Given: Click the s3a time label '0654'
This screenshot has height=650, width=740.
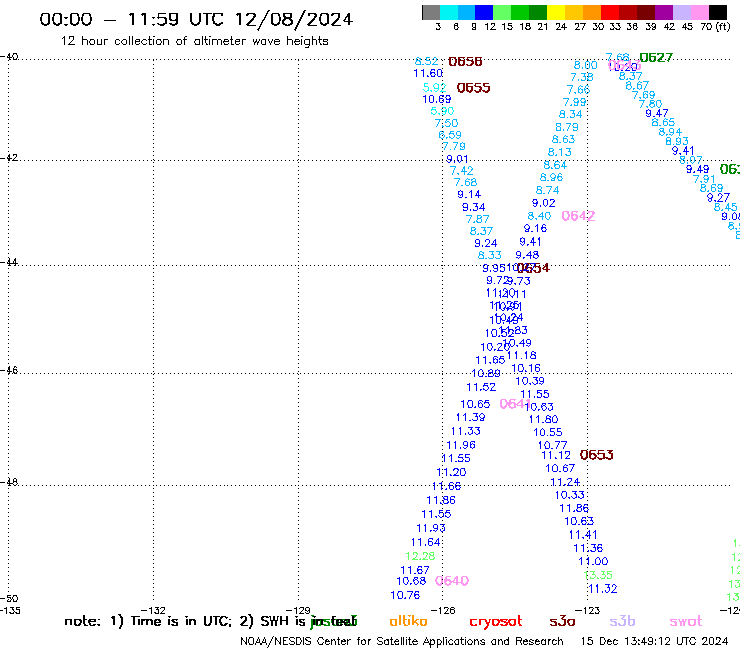Looking at the screenshot, I should coord(533,268).
